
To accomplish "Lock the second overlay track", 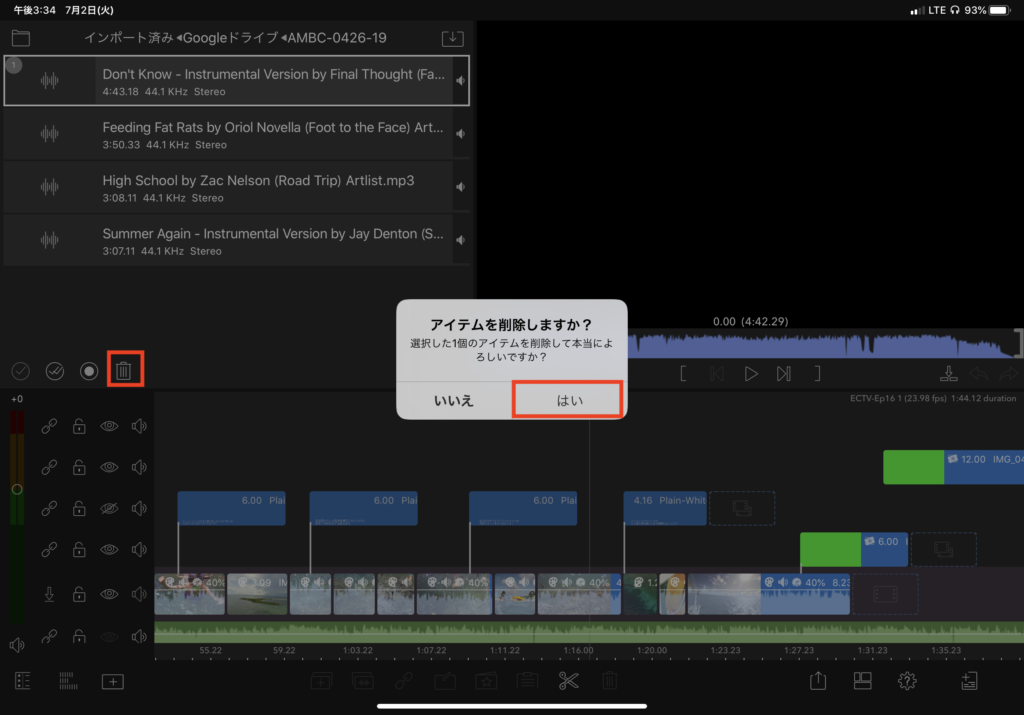I will pyautogui.click(x=79, y=468).
